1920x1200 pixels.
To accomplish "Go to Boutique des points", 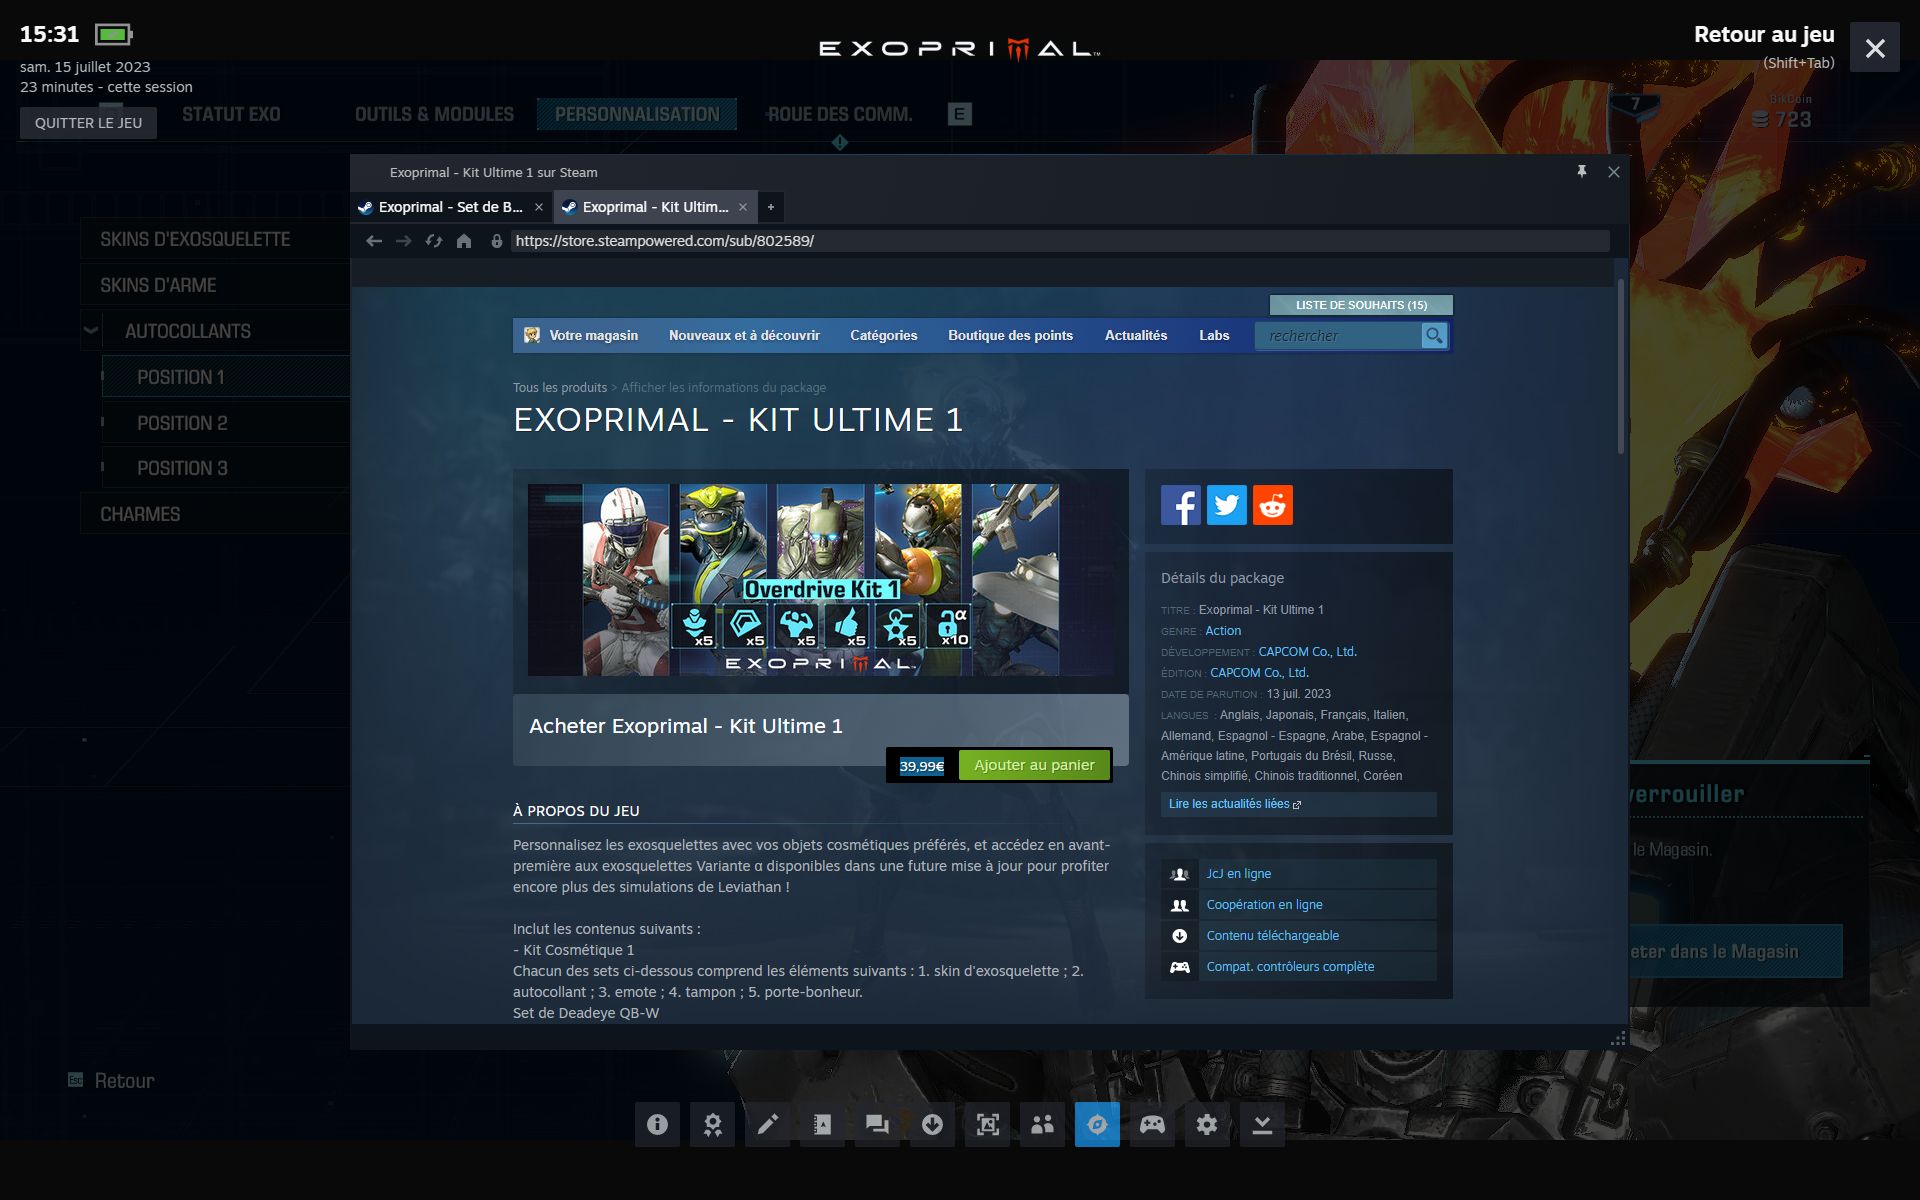I will click(x=1010, y=336).
